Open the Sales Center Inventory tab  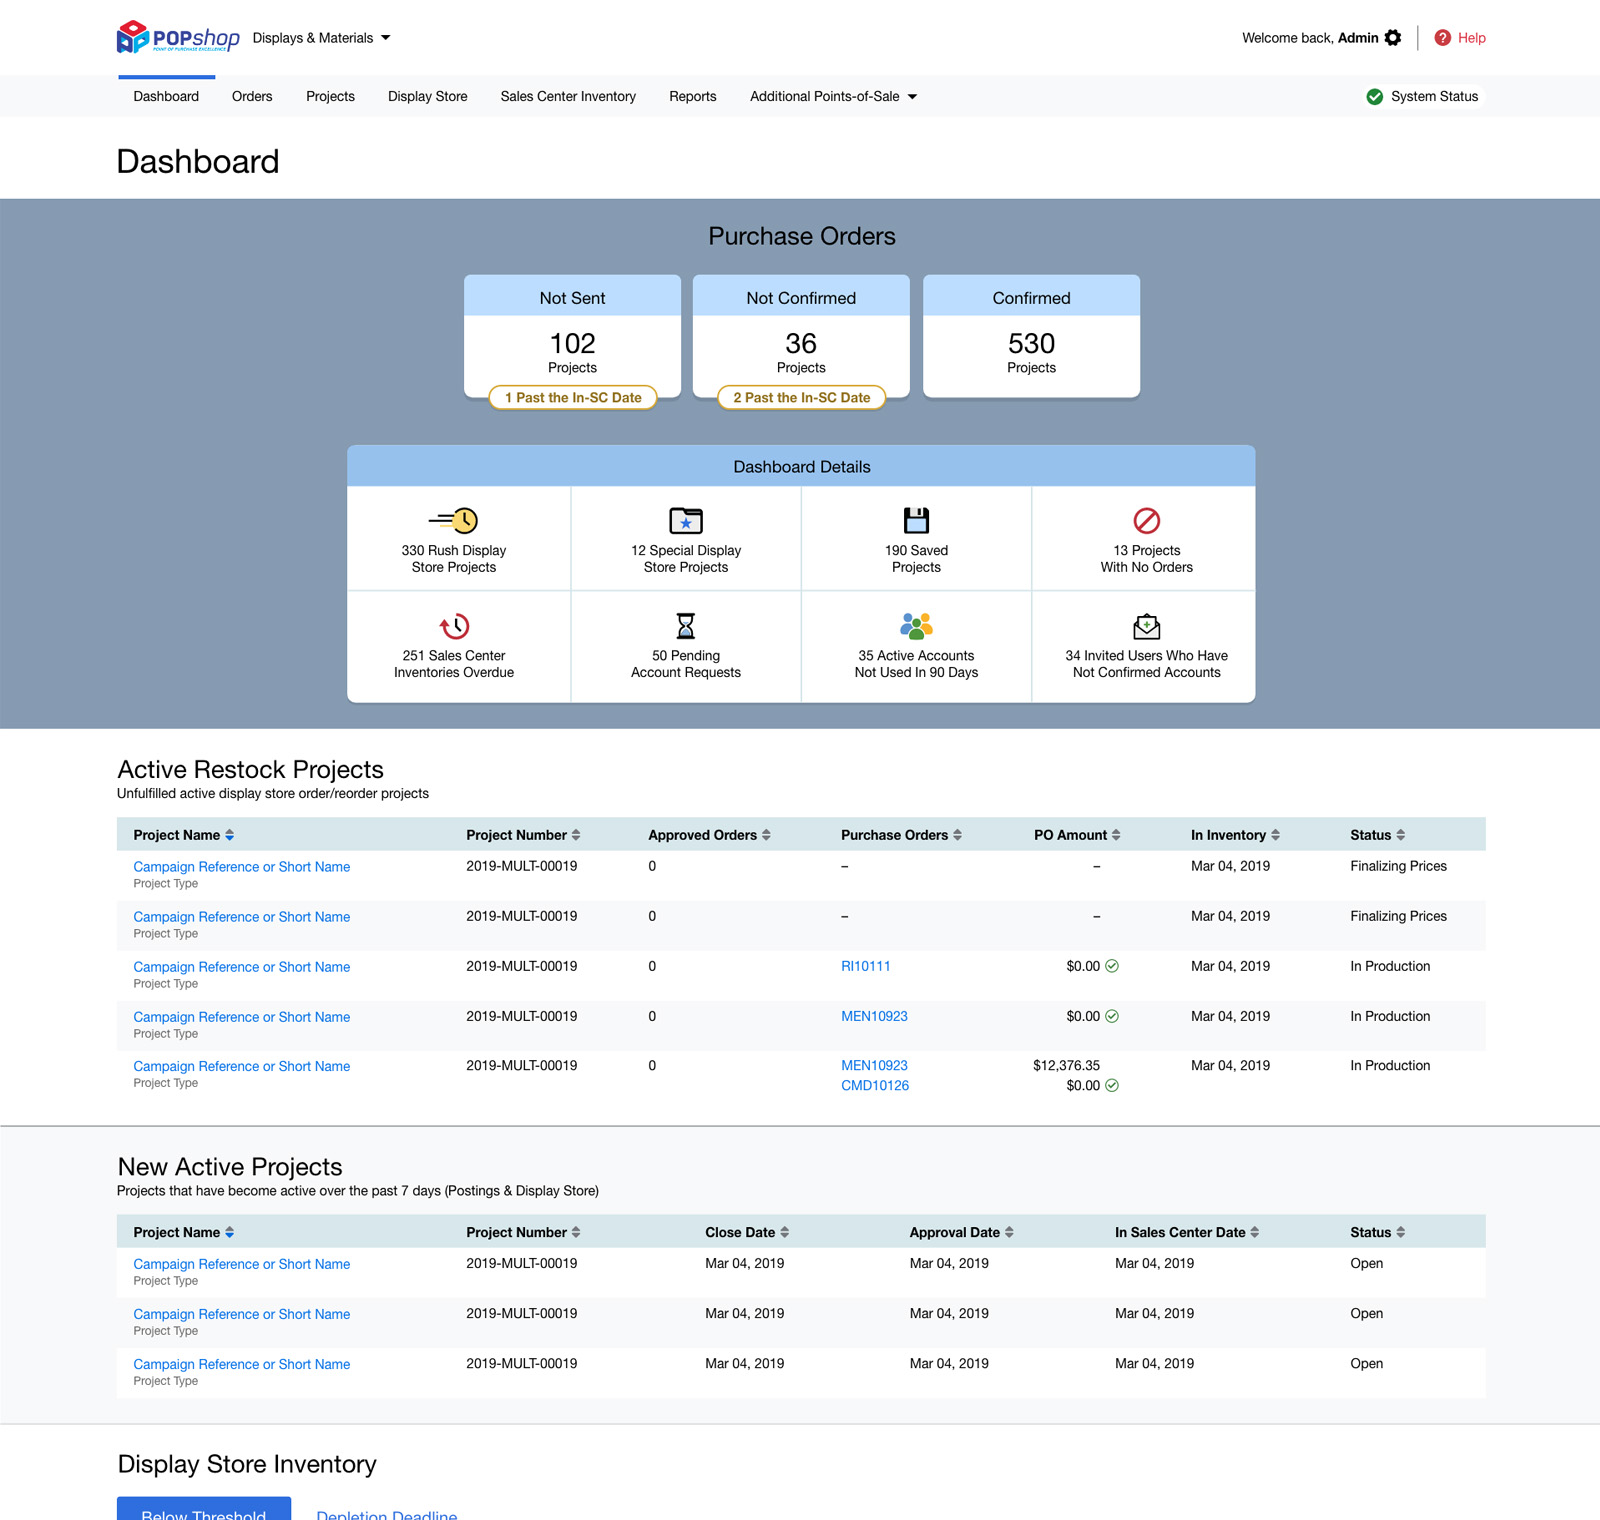(568, 97)
